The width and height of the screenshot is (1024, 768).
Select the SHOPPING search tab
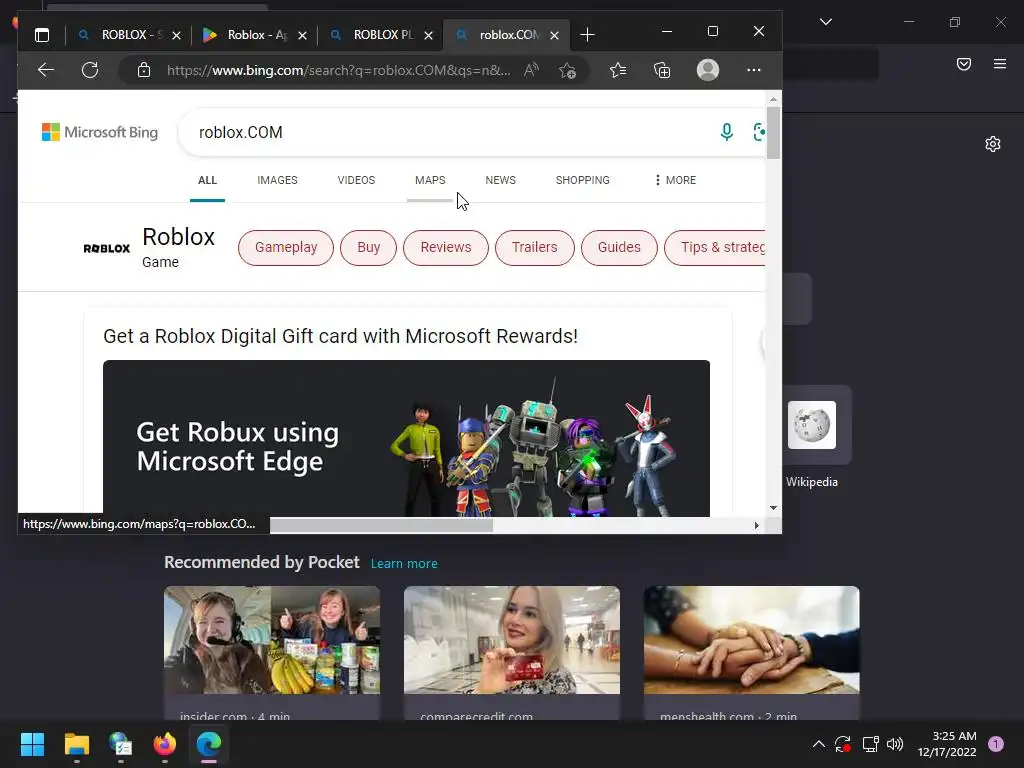click(x=583, y=180)
